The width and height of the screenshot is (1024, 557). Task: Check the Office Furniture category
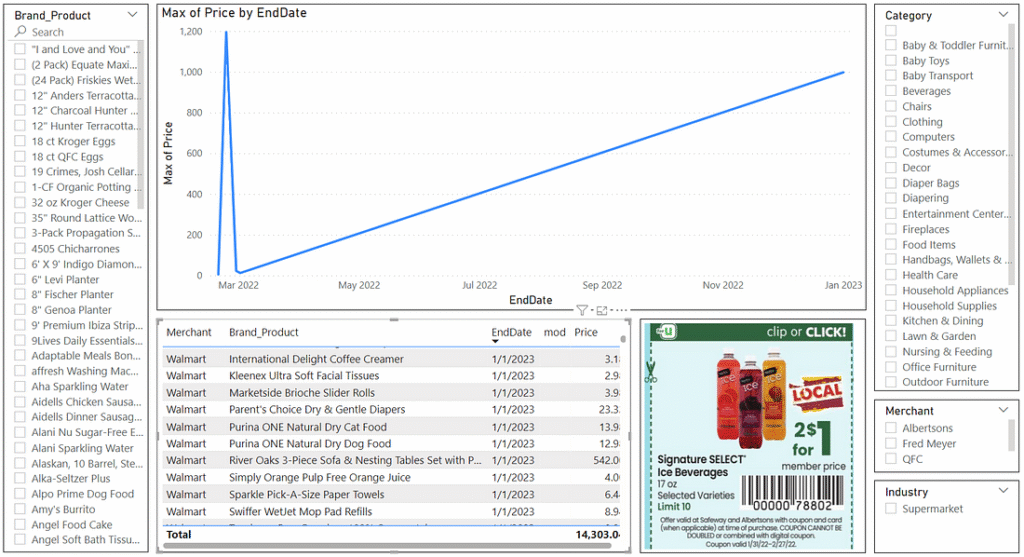tap(891, 366)
